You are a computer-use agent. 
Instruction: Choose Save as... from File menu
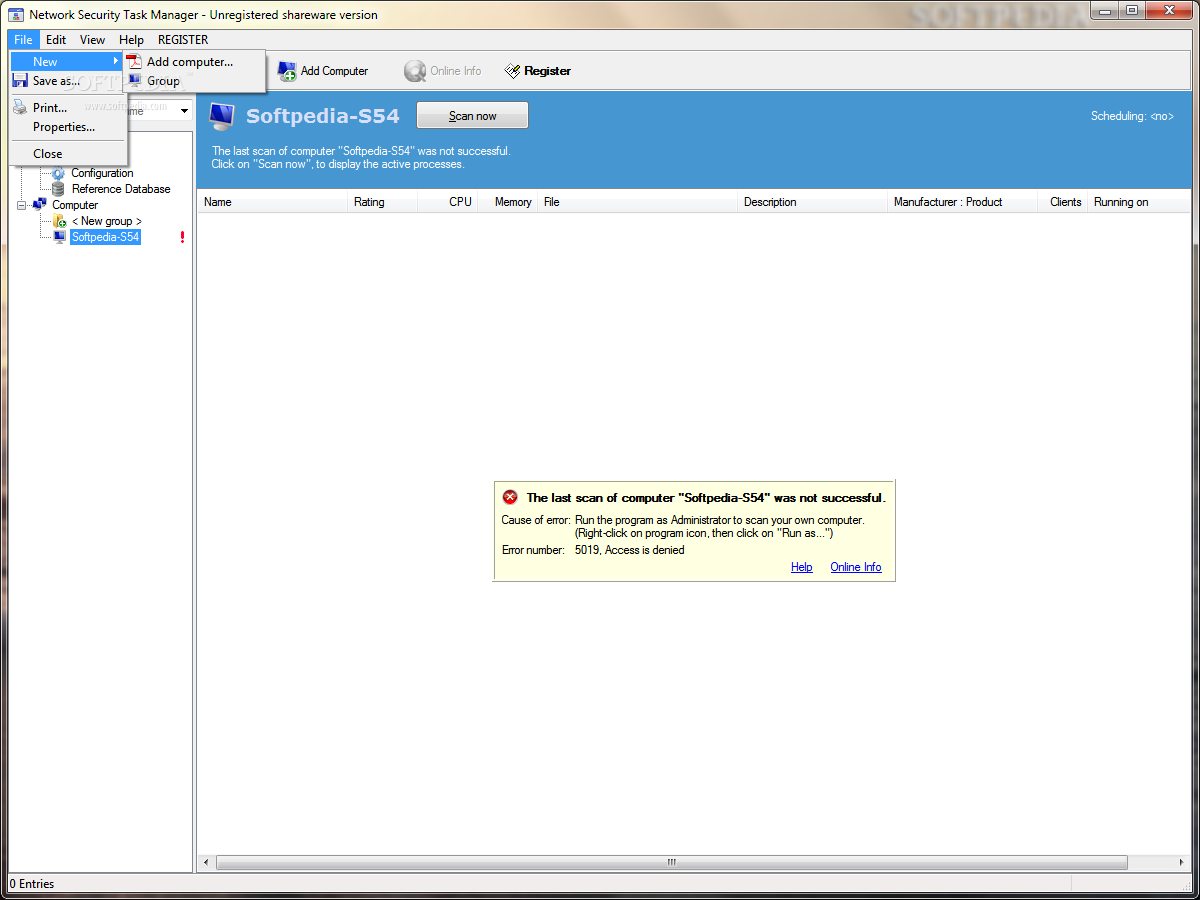(68, 81)
